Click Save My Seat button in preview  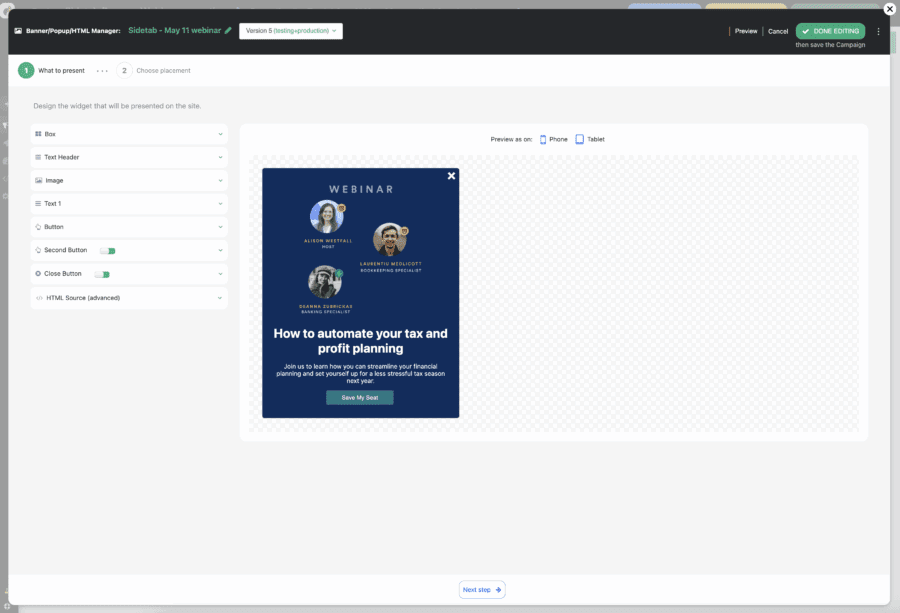click(359, 398)
